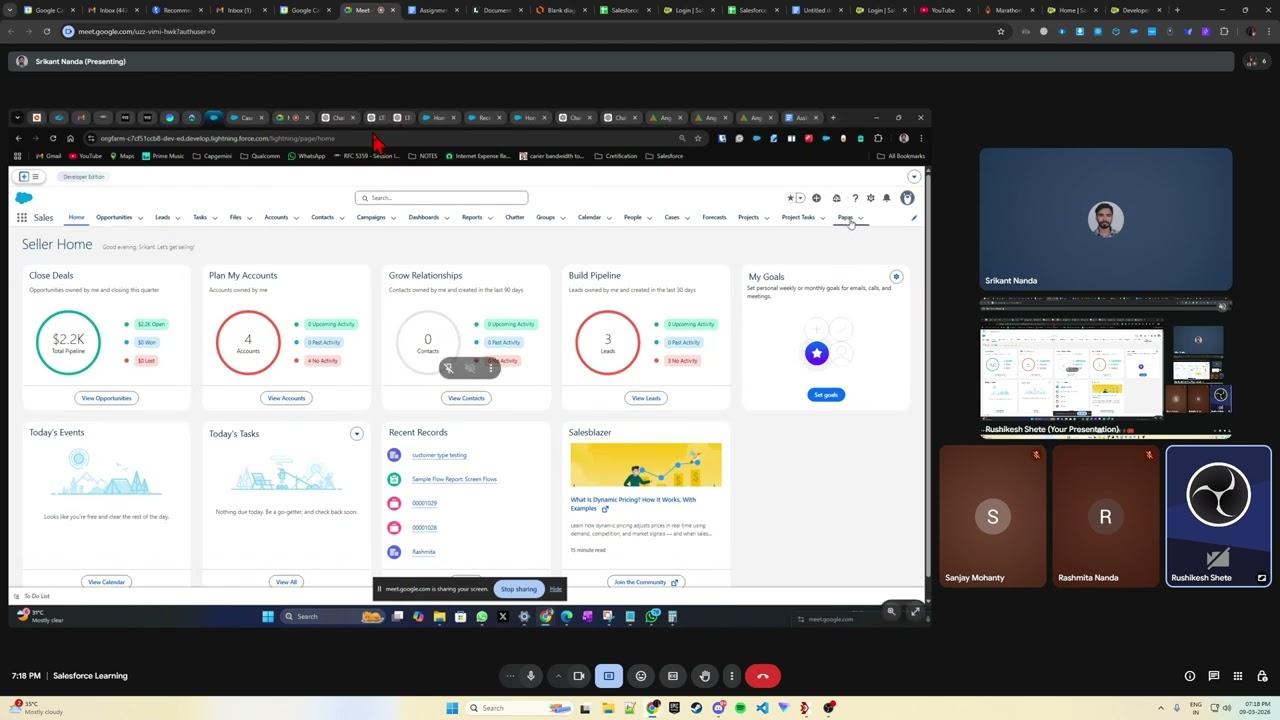Expand the Today's Tasks filter dropdown

click(x=356, y=433)
